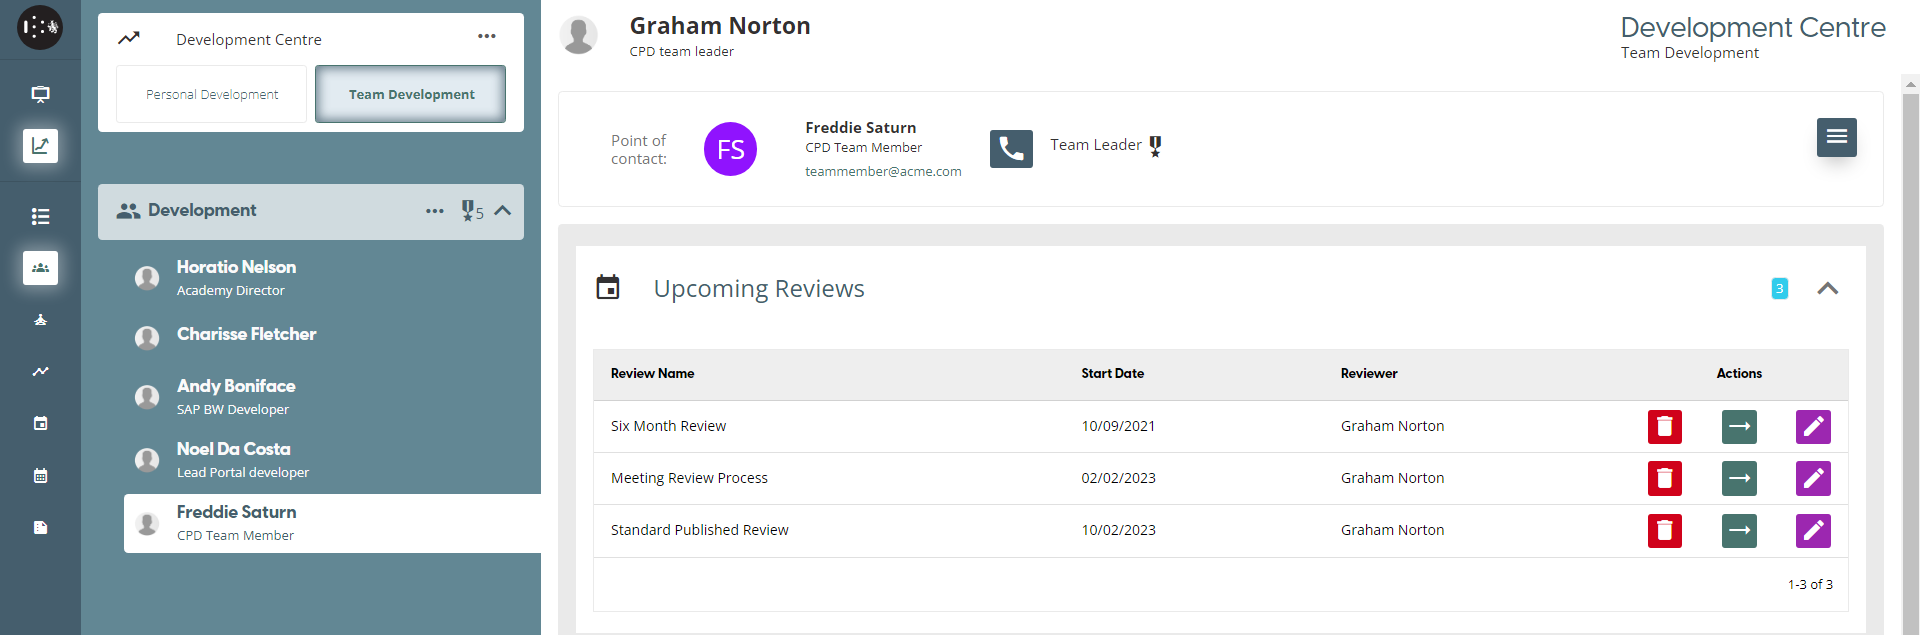The height and width of the screenshot is (635, 1920).
Task: Click the presentation screen icon in sidebar
Action: tap(40, 94)
